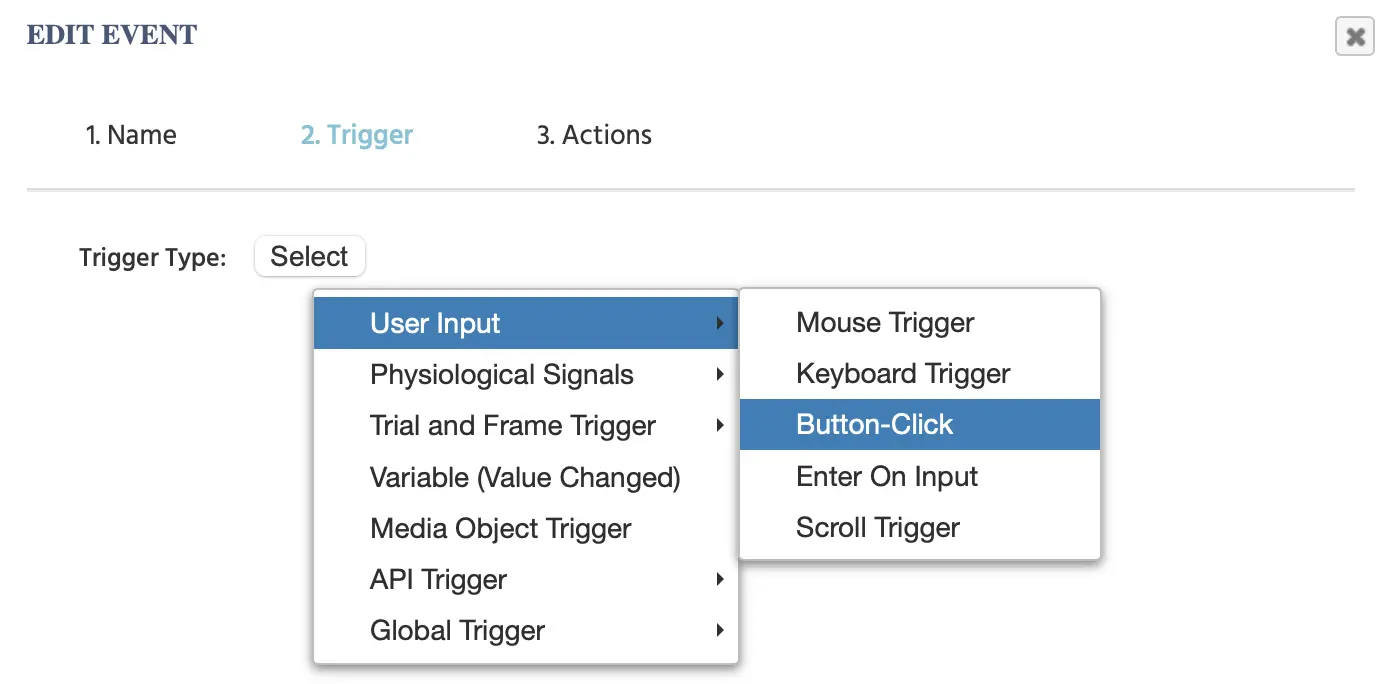Pick Enter On Input trigger
1384x684 pixels.
(886, 477)
